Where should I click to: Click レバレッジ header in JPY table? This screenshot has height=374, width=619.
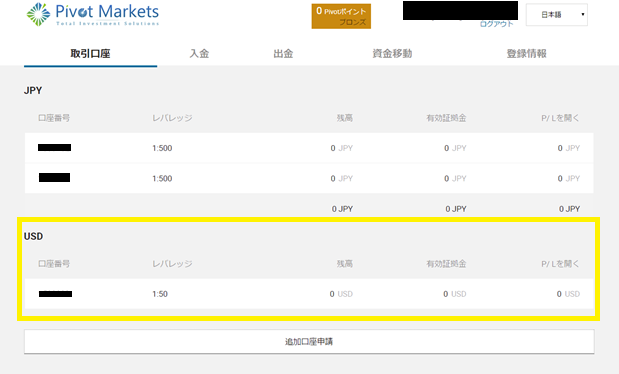(x=173, y=118)
